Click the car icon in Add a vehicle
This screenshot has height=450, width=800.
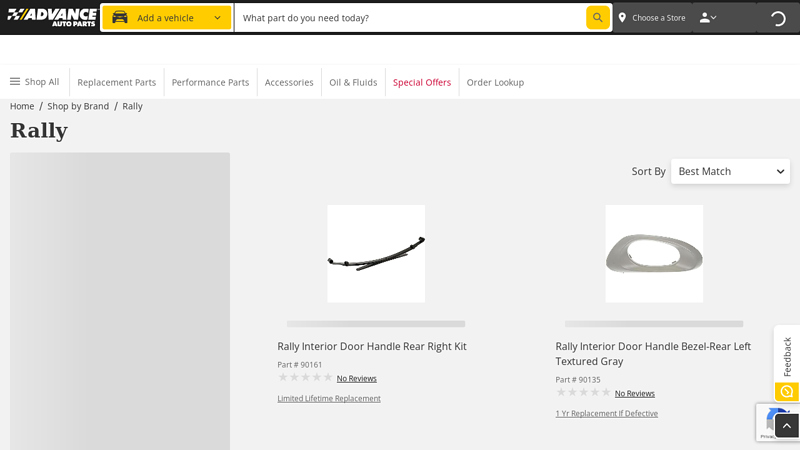[x=120, y=18]
